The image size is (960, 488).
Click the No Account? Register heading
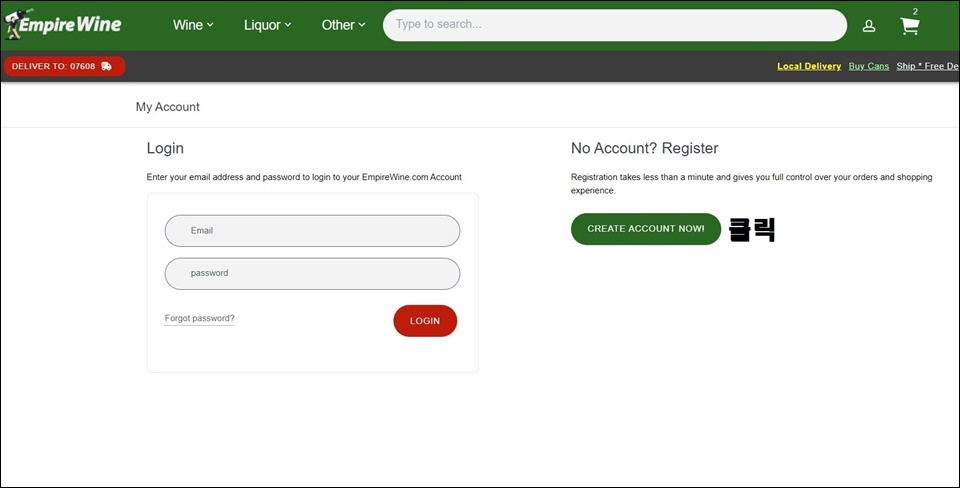click(645, 148)
